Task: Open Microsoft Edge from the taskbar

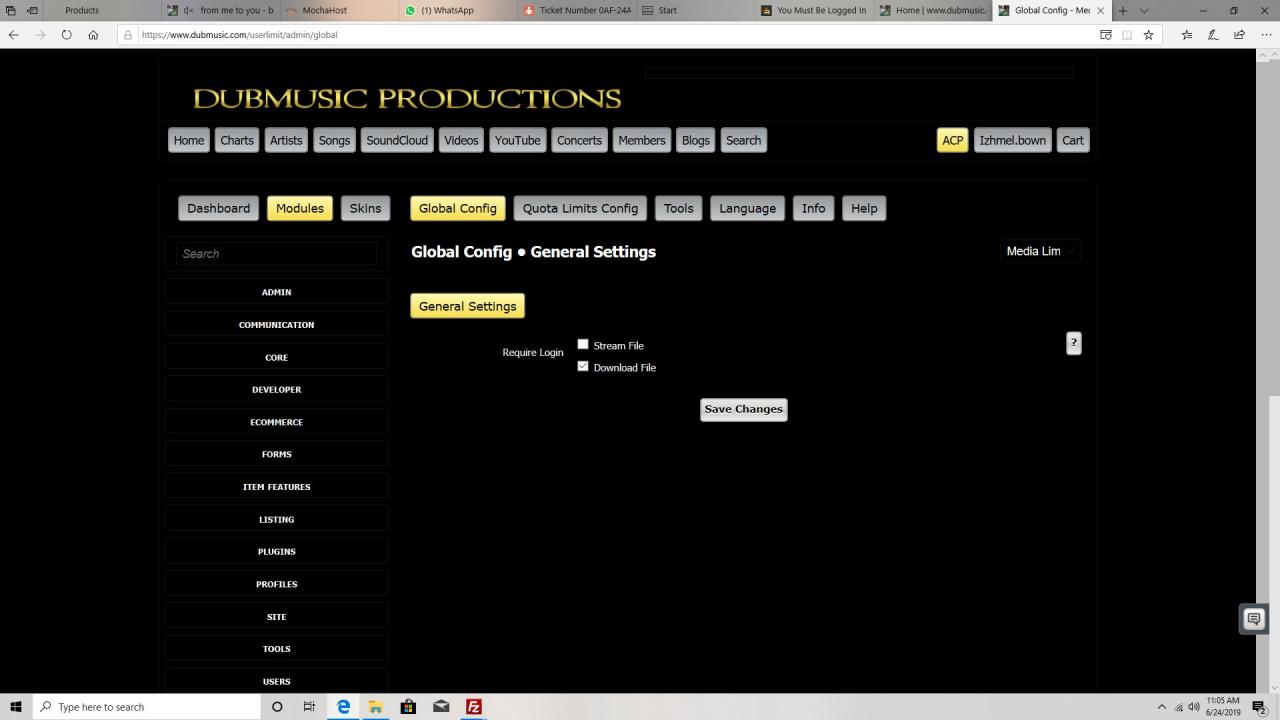Action: pos(343,707)
